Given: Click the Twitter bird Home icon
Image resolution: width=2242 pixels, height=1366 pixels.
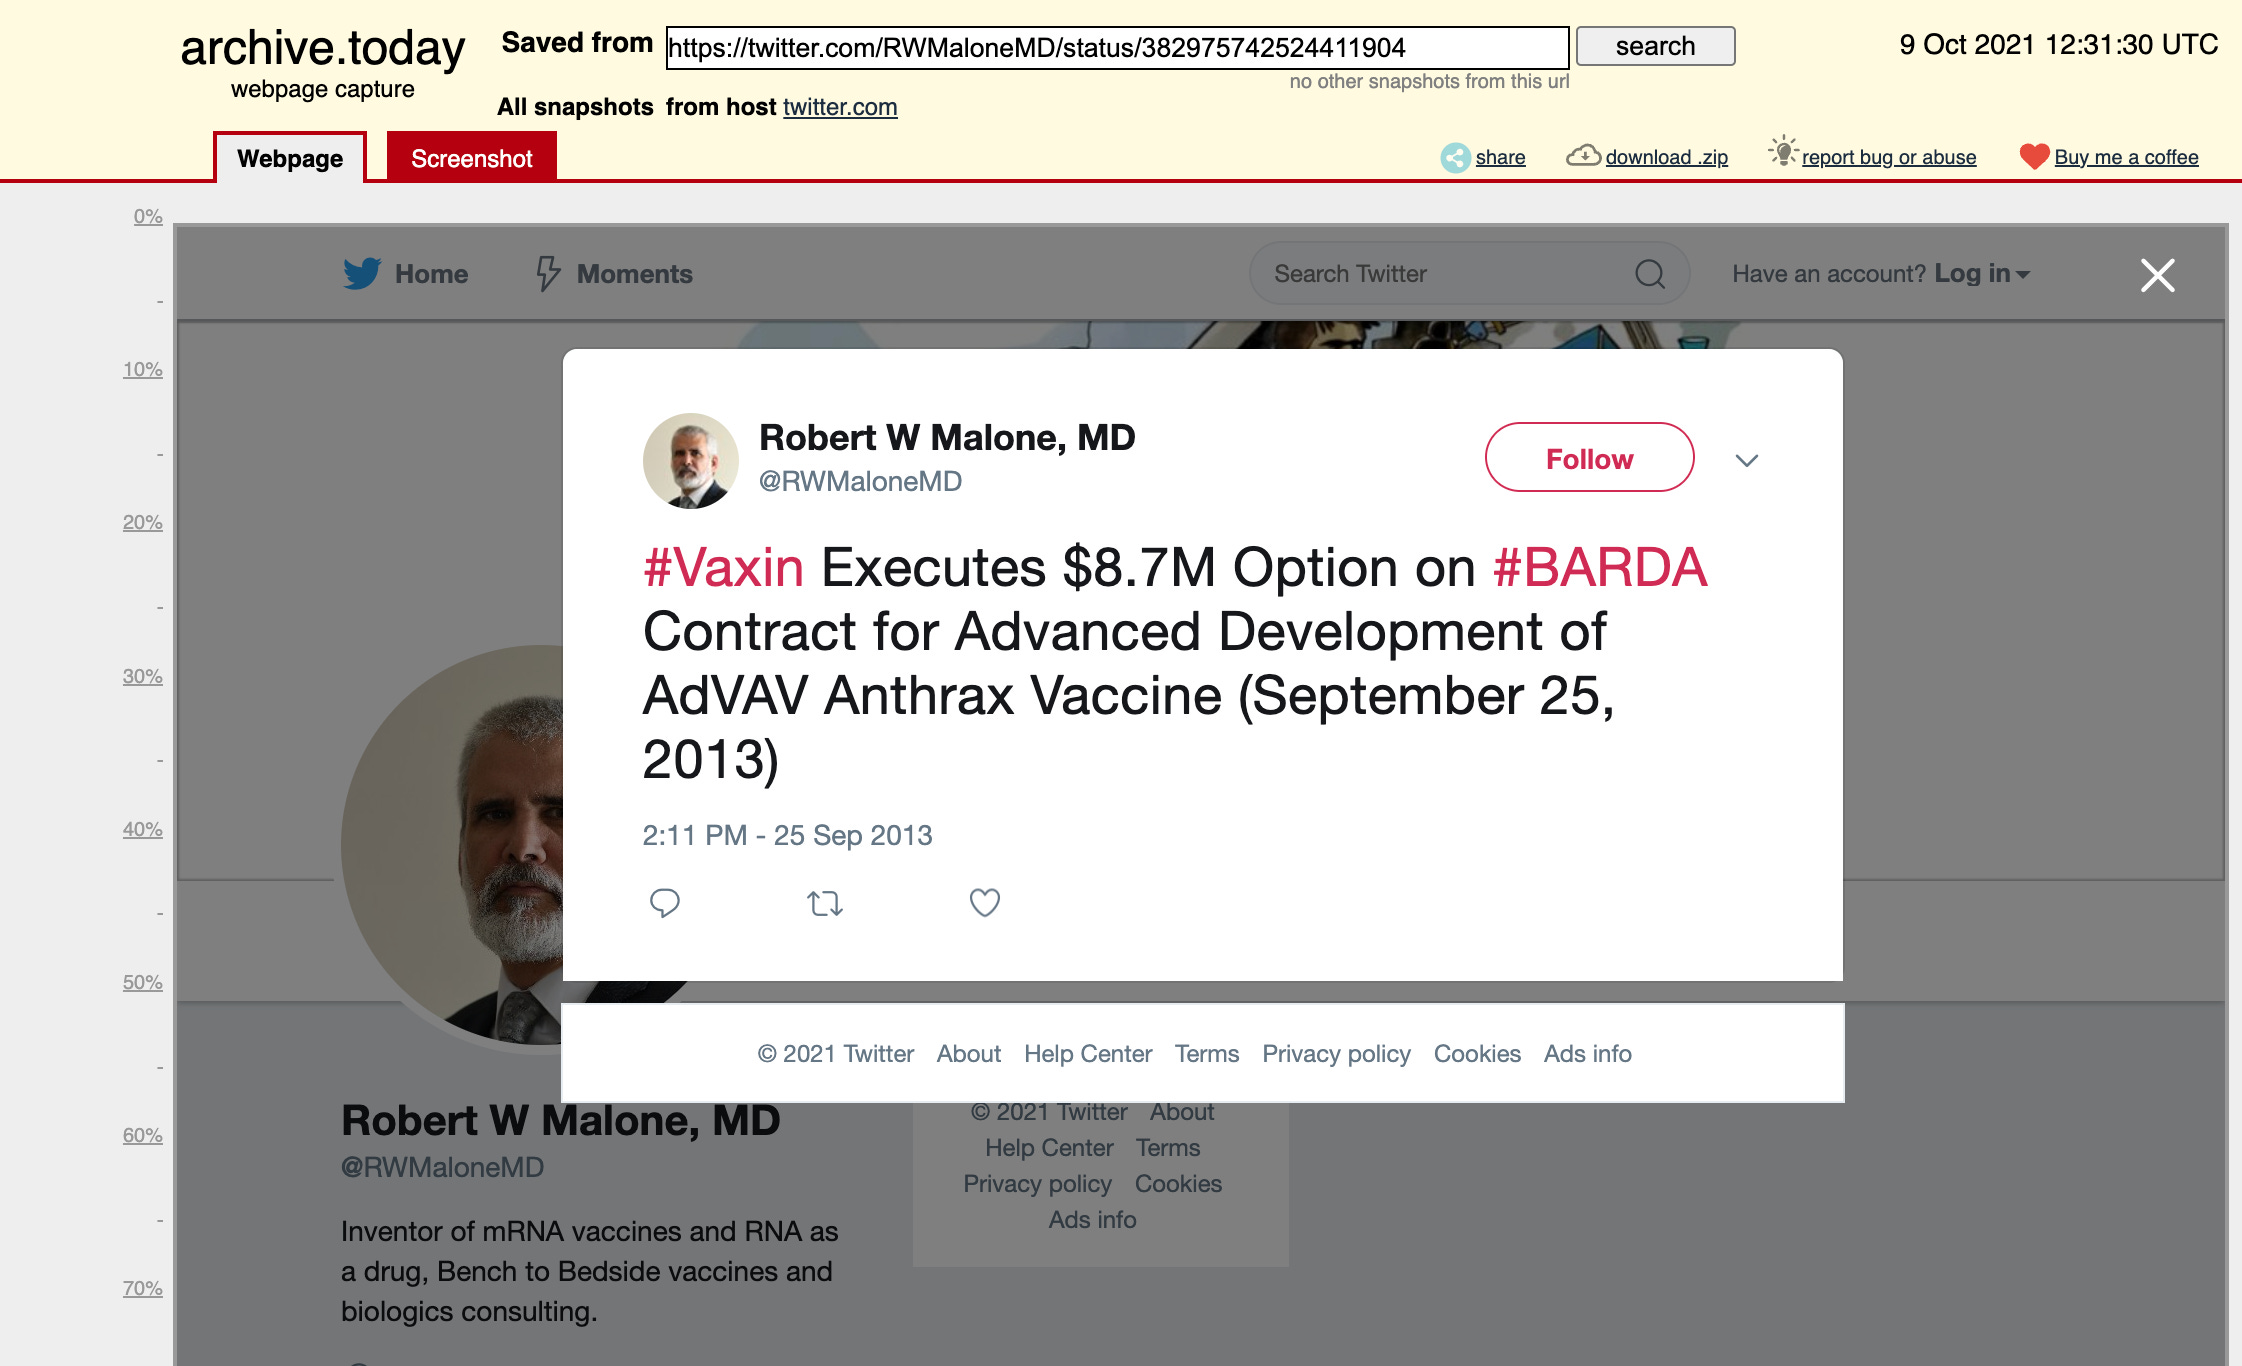Looking at the screenshot, I should pyautogui.click(x=362, y=274).
